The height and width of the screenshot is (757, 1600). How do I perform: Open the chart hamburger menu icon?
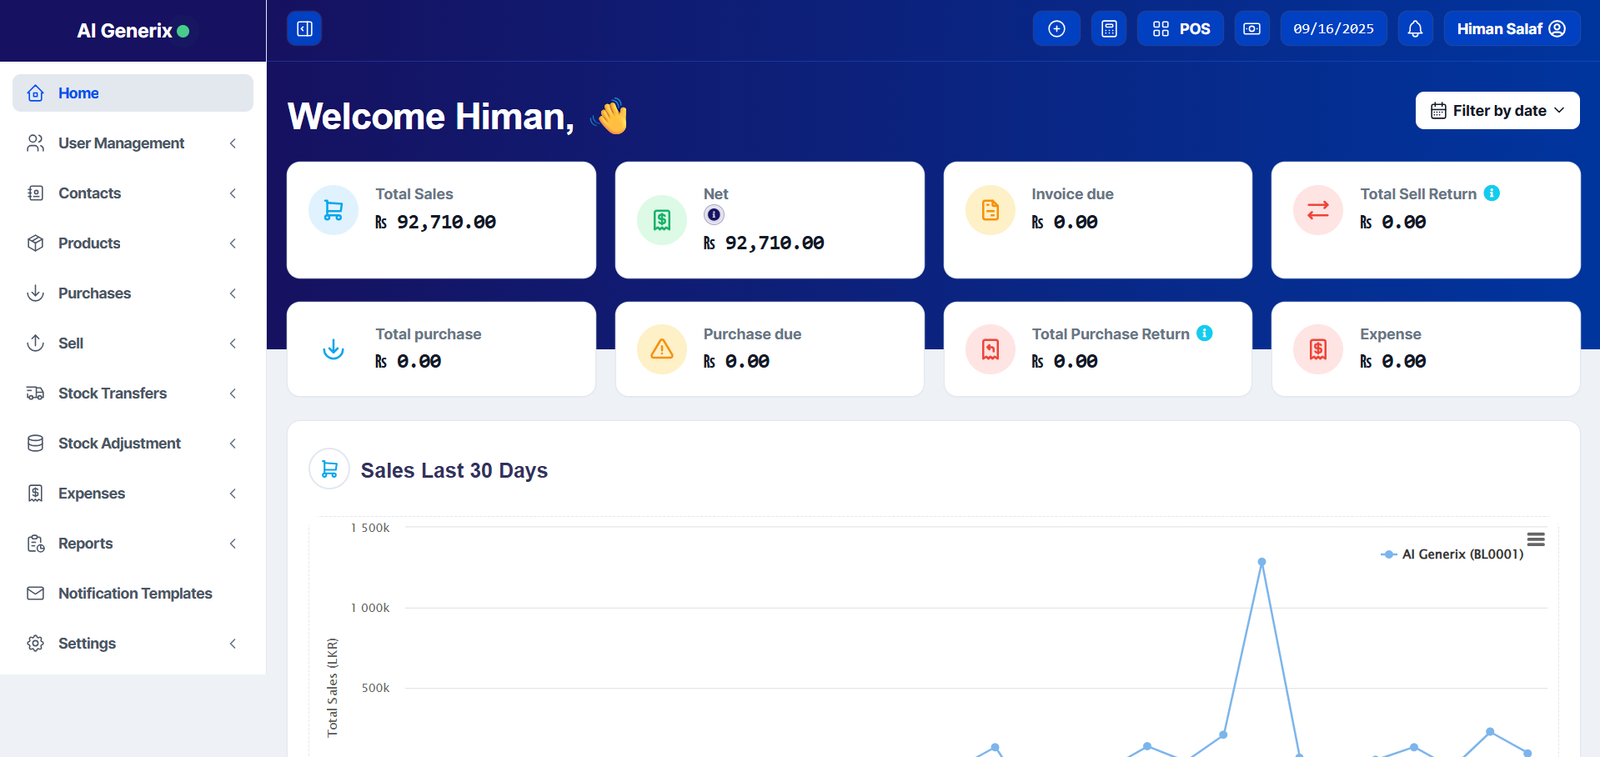point(1535,540)
